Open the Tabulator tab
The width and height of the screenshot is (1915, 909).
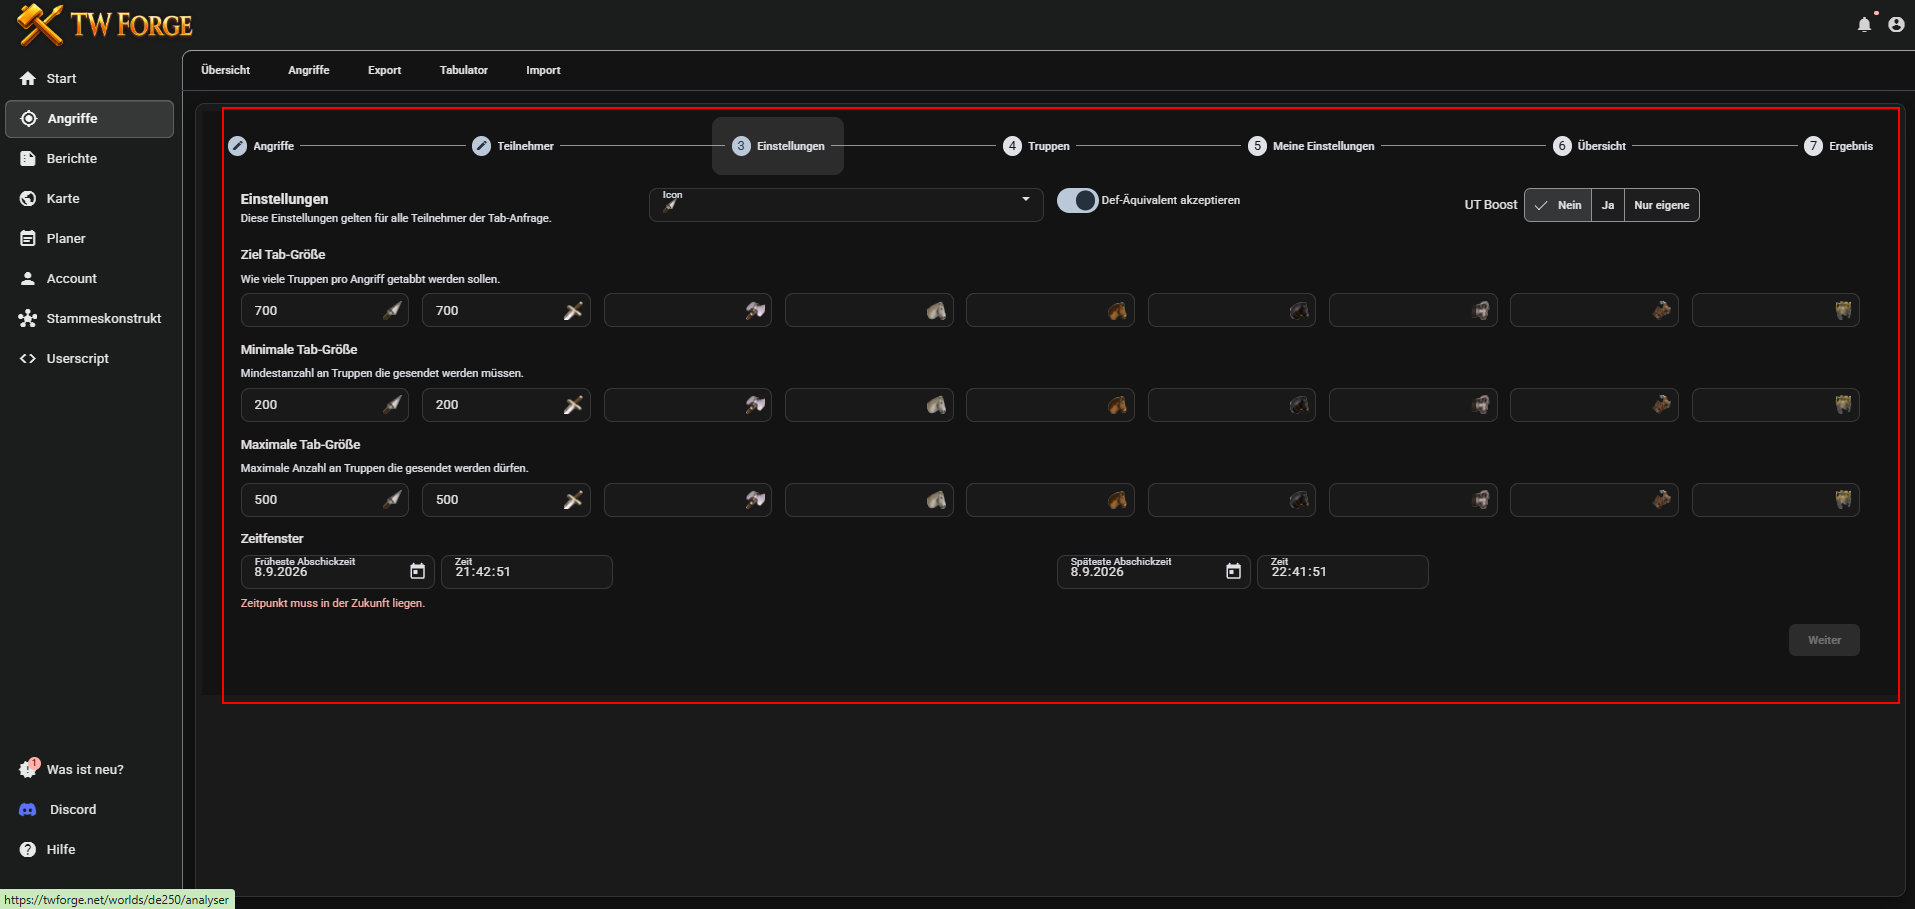pyautogui.click(x=464, y=70)
